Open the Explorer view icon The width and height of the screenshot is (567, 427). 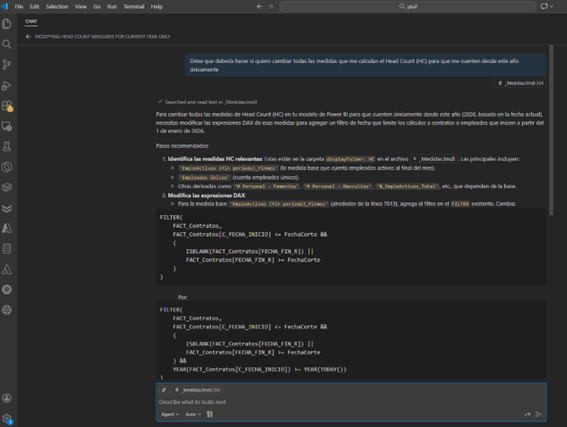point(7,24)
